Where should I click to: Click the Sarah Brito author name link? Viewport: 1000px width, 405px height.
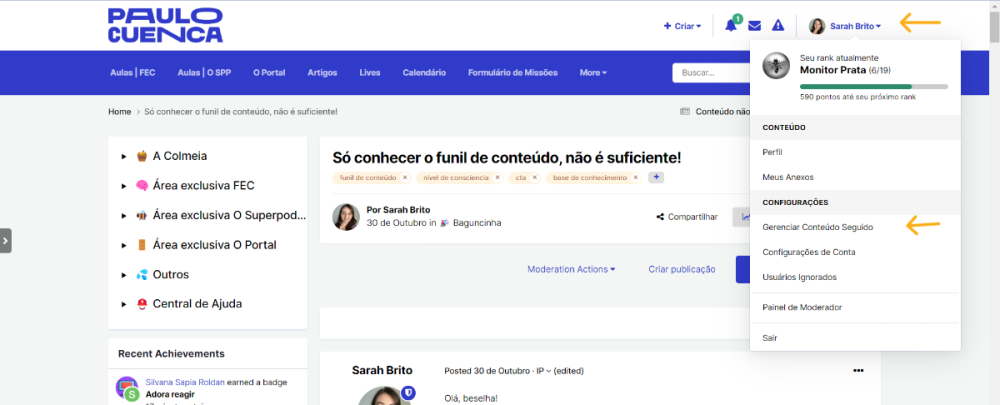406,210
